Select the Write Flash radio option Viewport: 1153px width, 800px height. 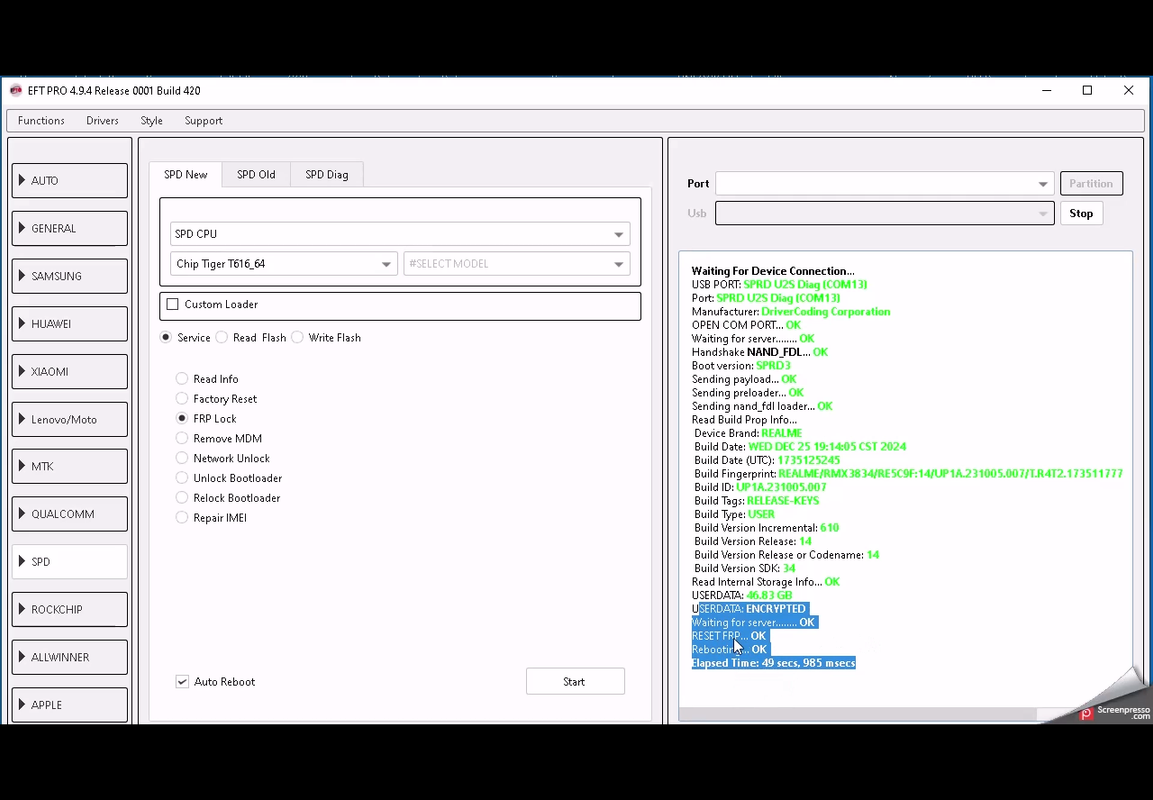[297, 338]
